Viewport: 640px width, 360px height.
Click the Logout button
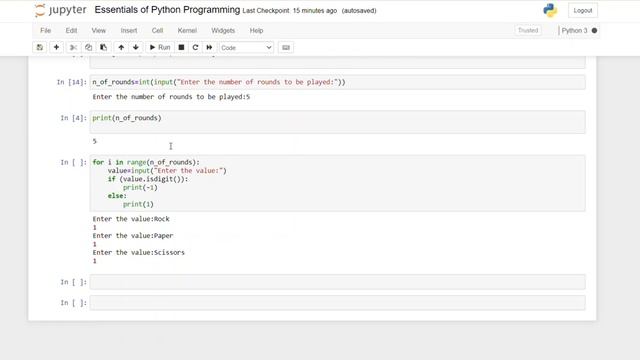click(x=582, y=11)
